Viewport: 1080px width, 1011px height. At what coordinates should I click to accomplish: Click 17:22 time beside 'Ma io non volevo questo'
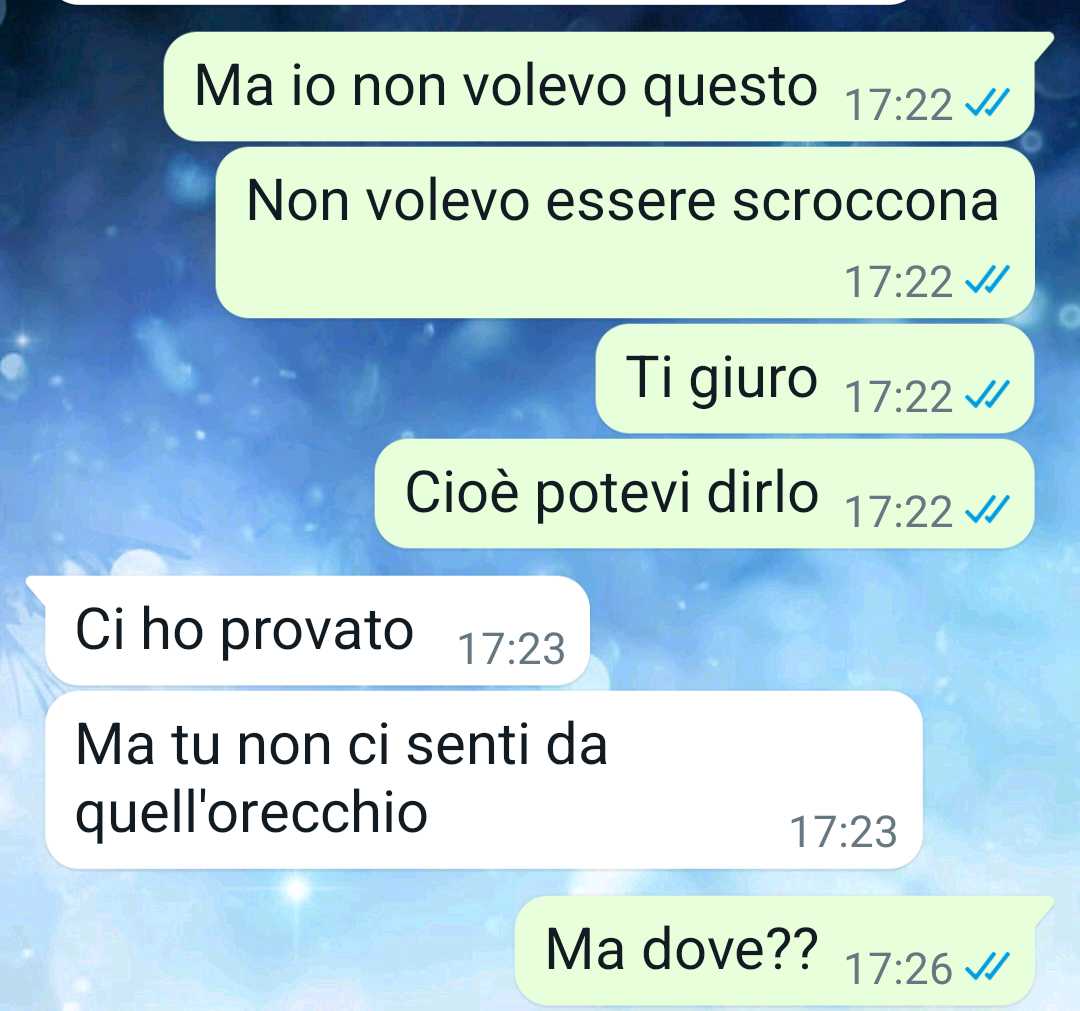[899, 106]
